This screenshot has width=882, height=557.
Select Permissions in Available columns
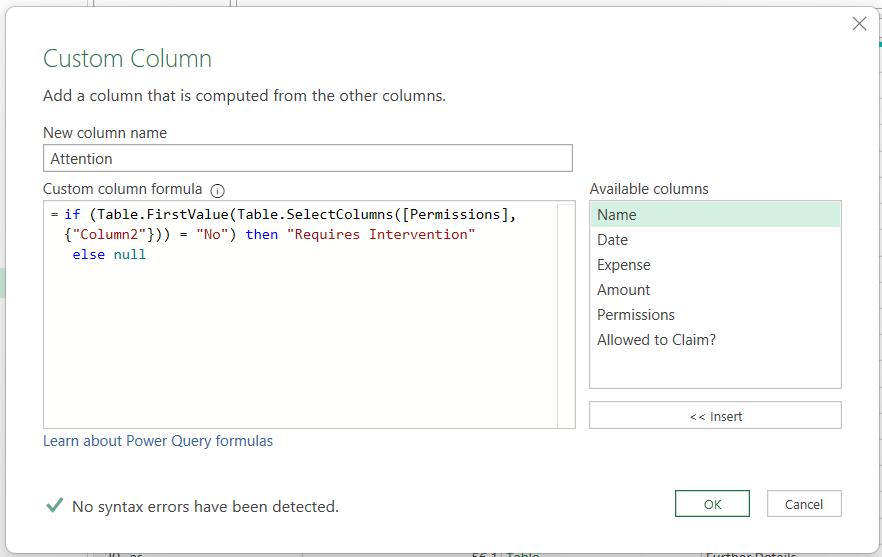(x=715, y=315)
